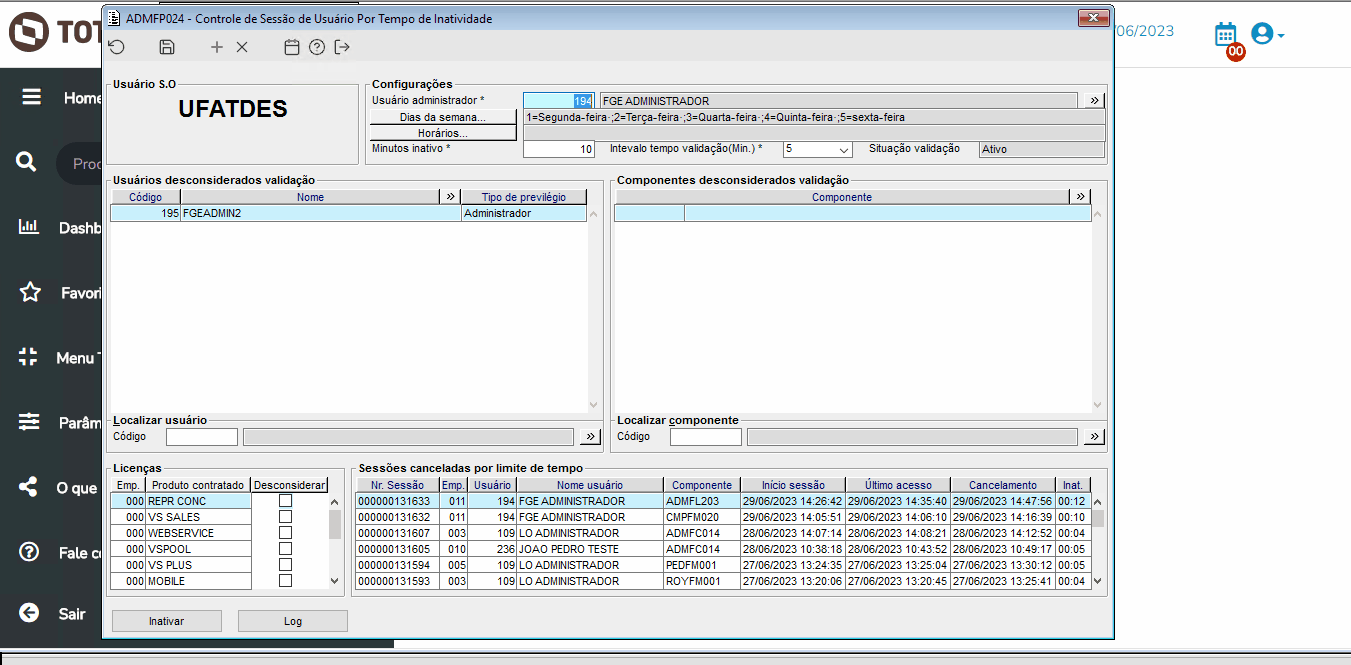Click the Inativar button
This screenshot has height=665, width=1351.
click(166, 621)
